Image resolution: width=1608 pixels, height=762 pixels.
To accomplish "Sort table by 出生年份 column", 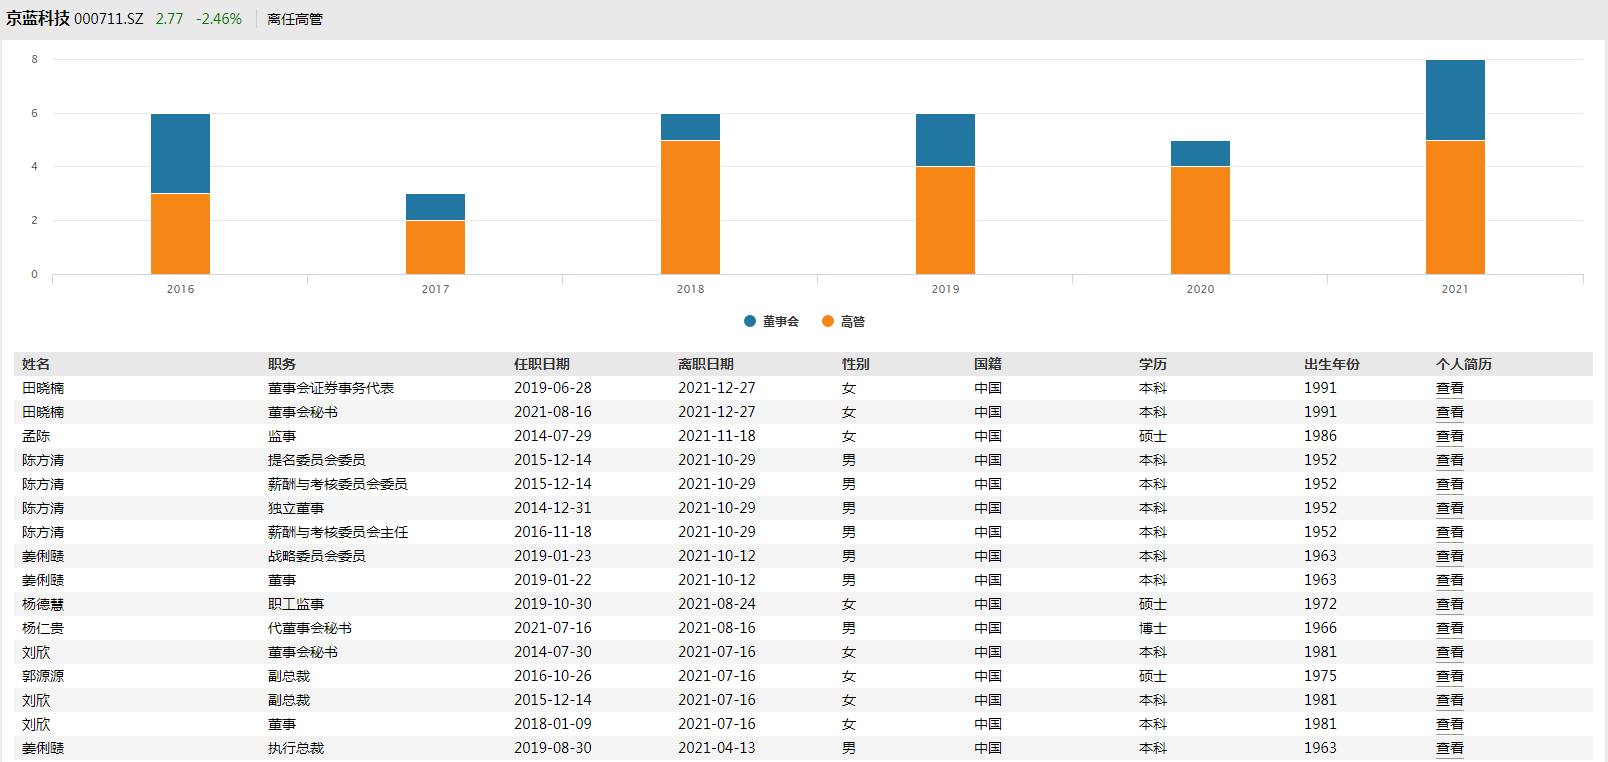I will point(1332,364).
